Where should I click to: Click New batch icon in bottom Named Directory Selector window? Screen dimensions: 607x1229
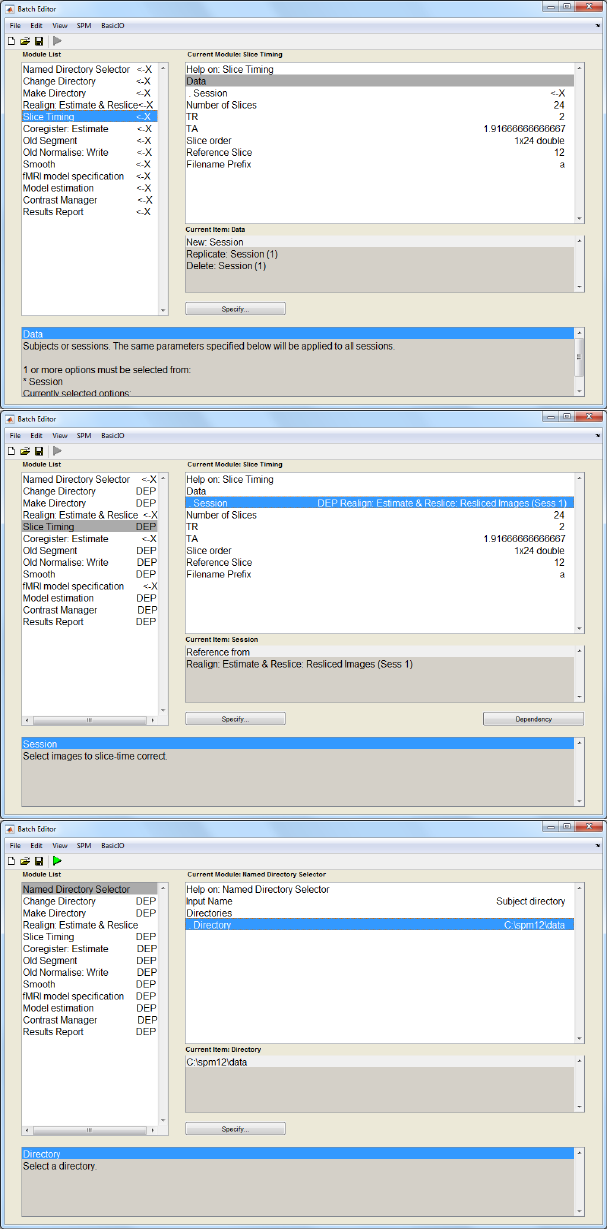[x=12, y=861]
